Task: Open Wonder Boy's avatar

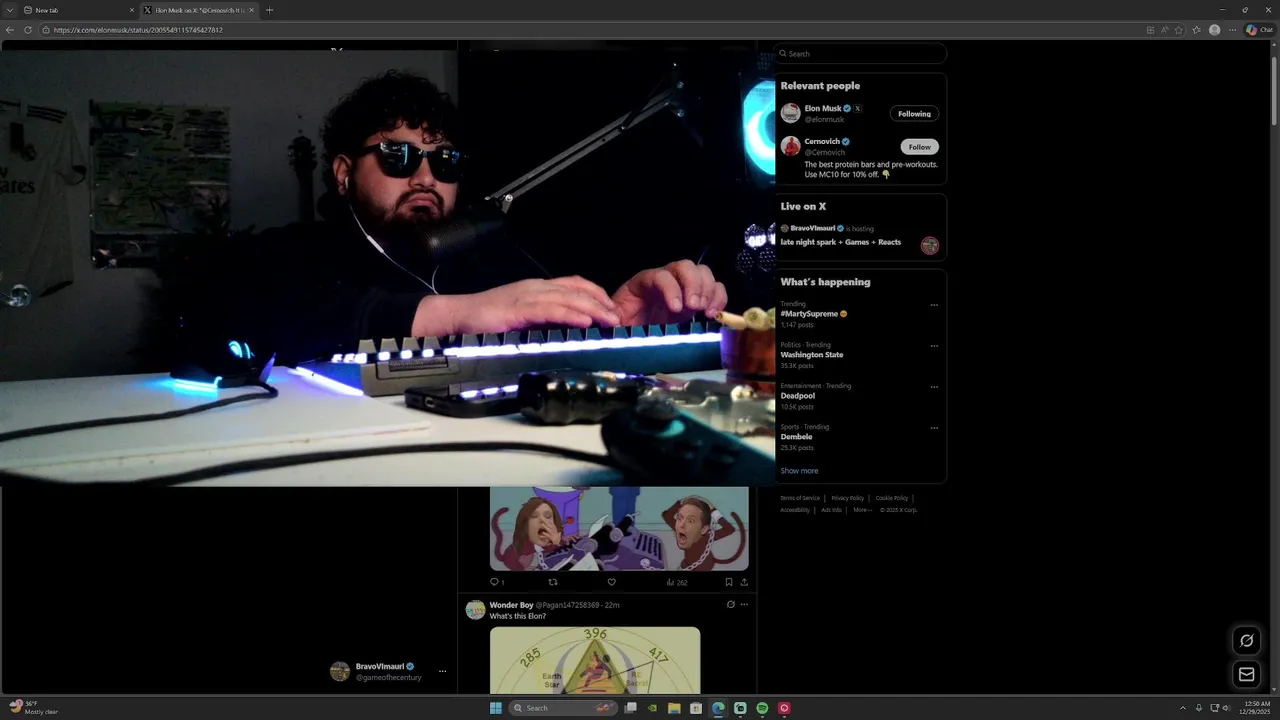Action: pyautogui.click(x=476, y=610)
